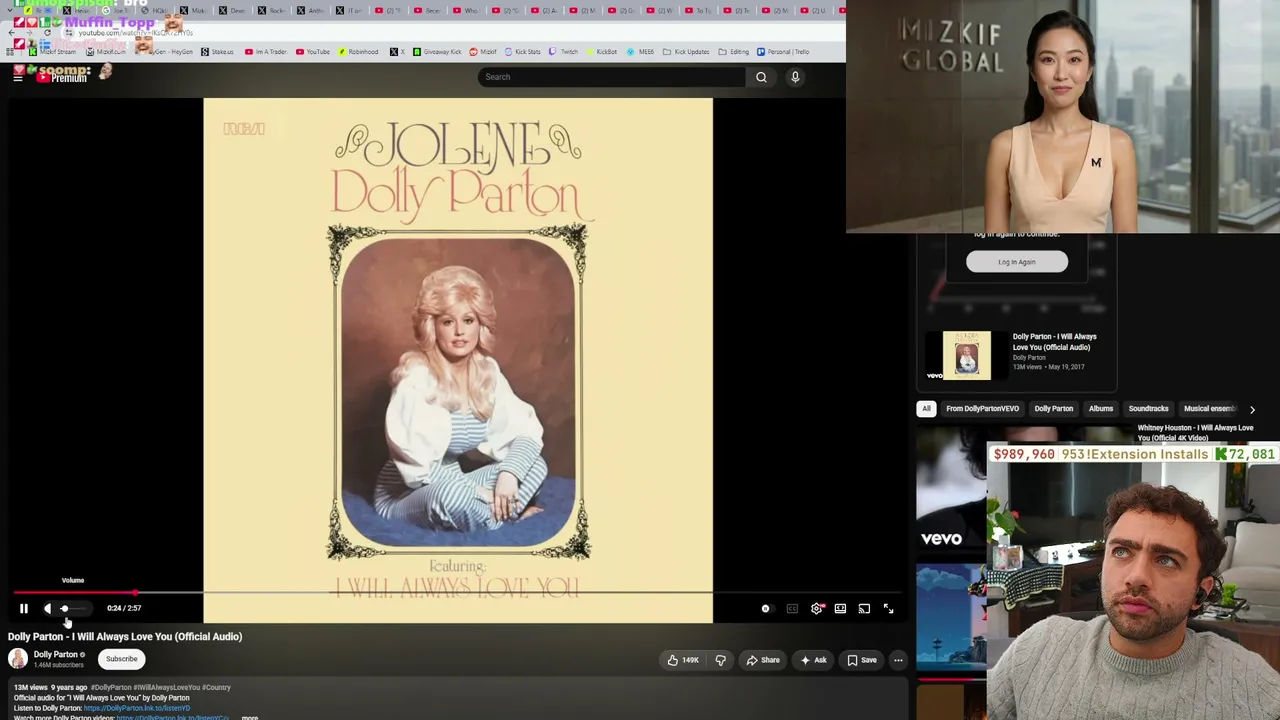Viewport: 1280px width, 720px height.
Task: Open the 'Personal | Trello' bookmark
Action: [783, 52]
